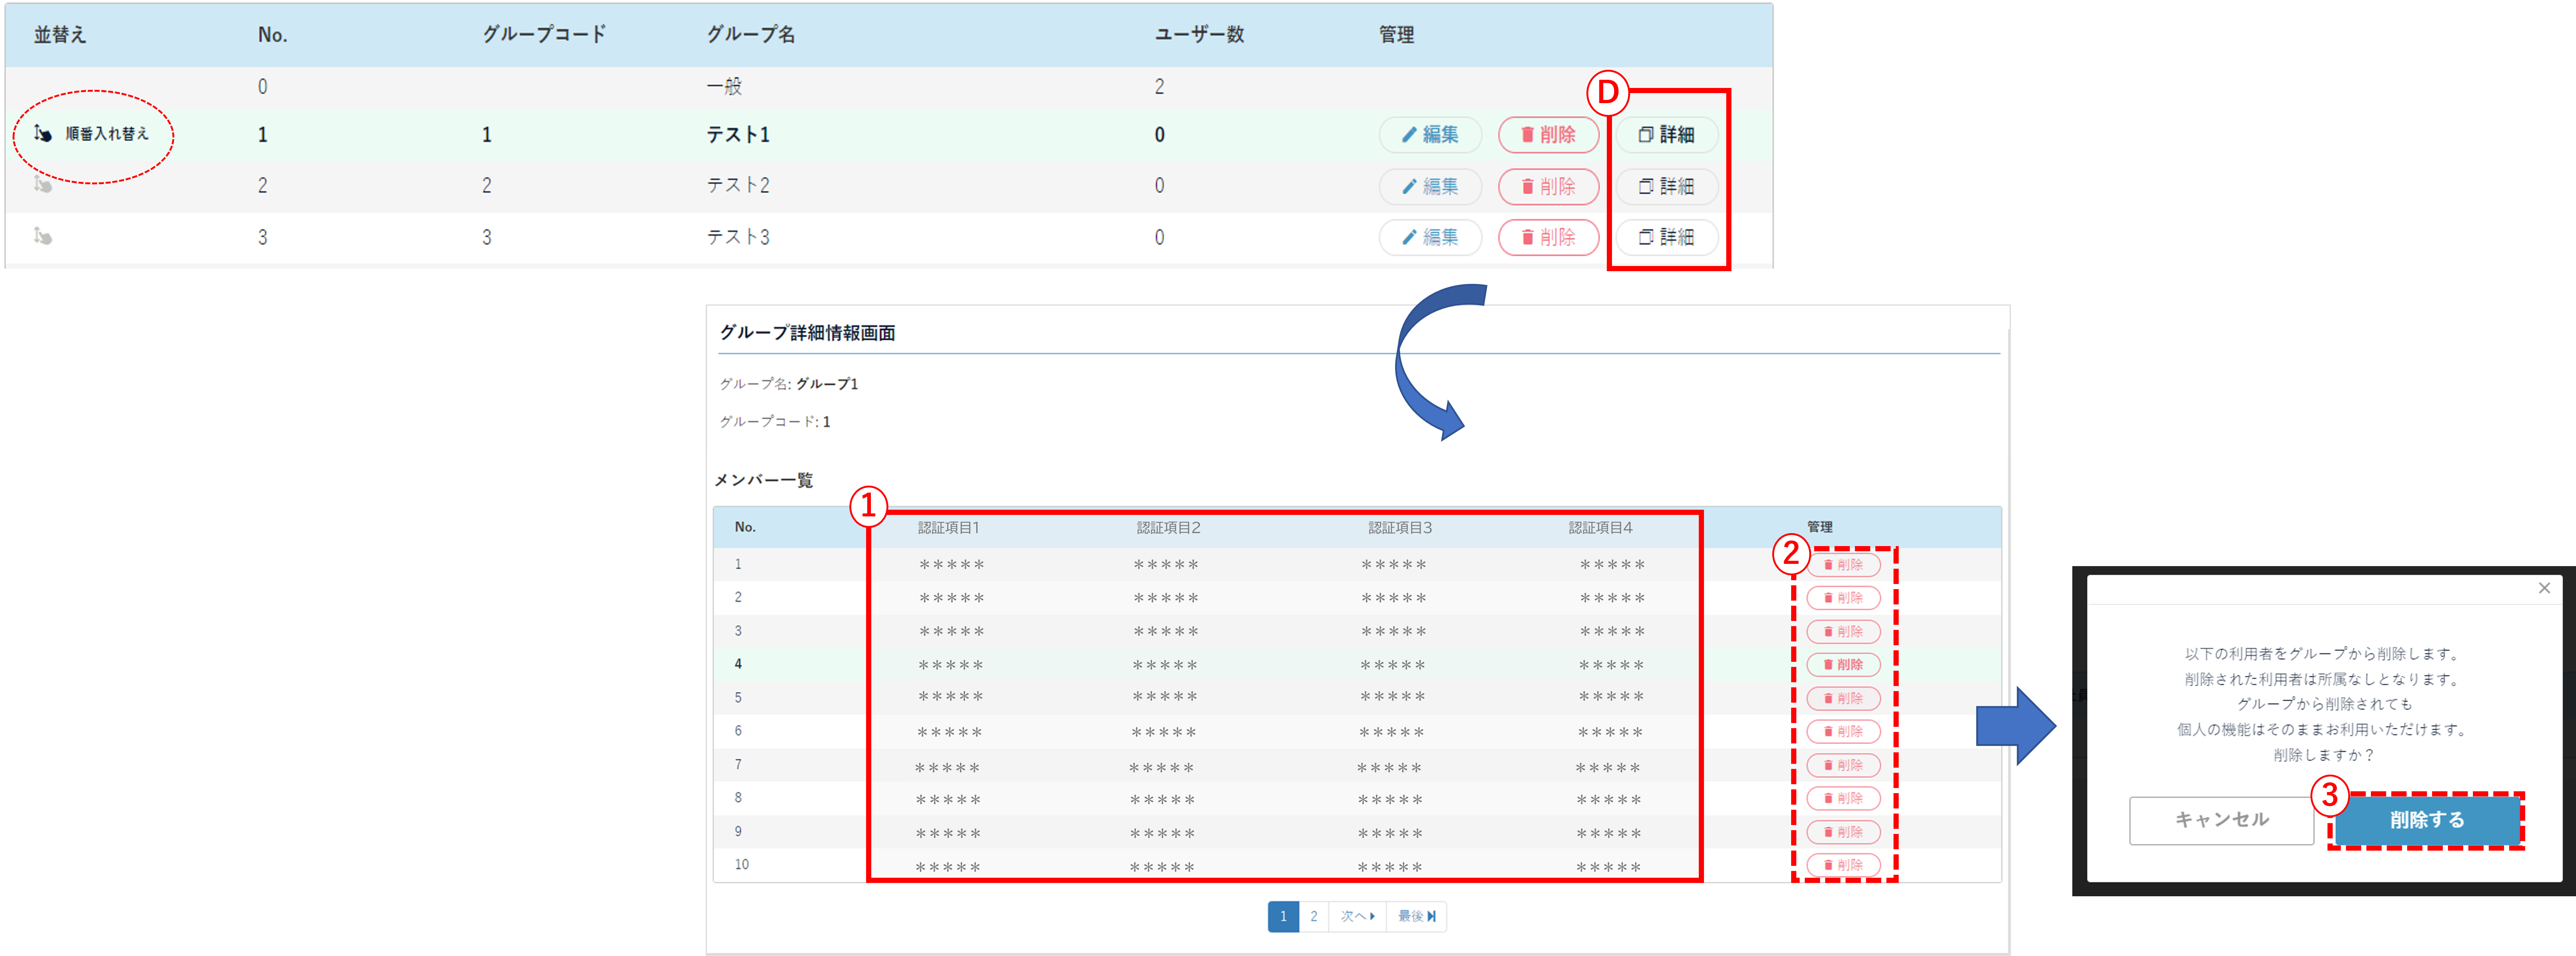Confirm with 削除する button
The height and width of the screenshot is (956, 2576).
pos(2426,820)
